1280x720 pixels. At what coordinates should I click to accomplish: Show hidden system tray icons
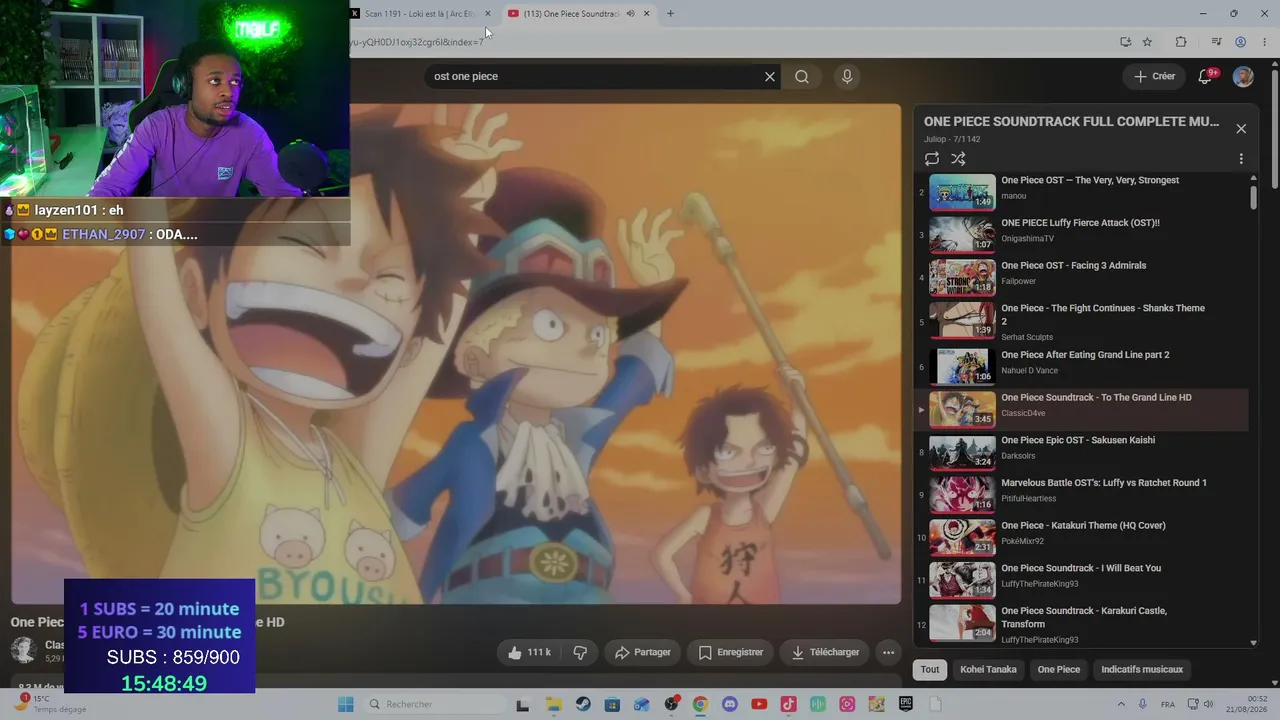click(1121, 704)
